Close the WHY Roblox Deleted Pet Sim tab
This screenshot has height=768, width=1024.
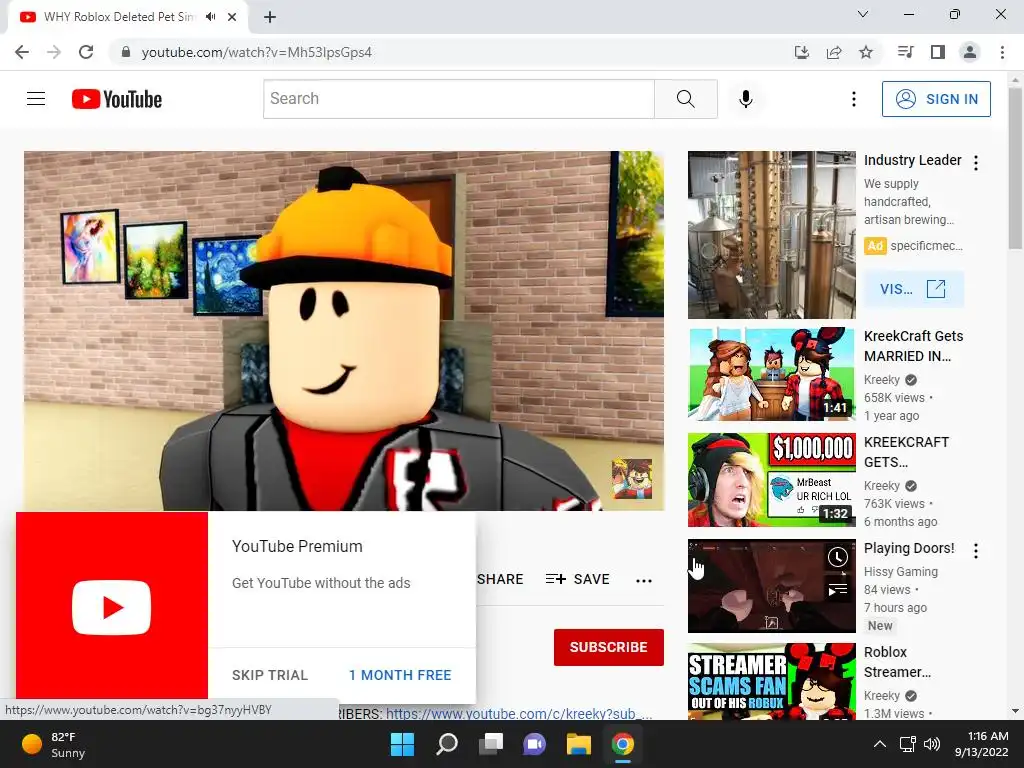(x=232, y=17)
